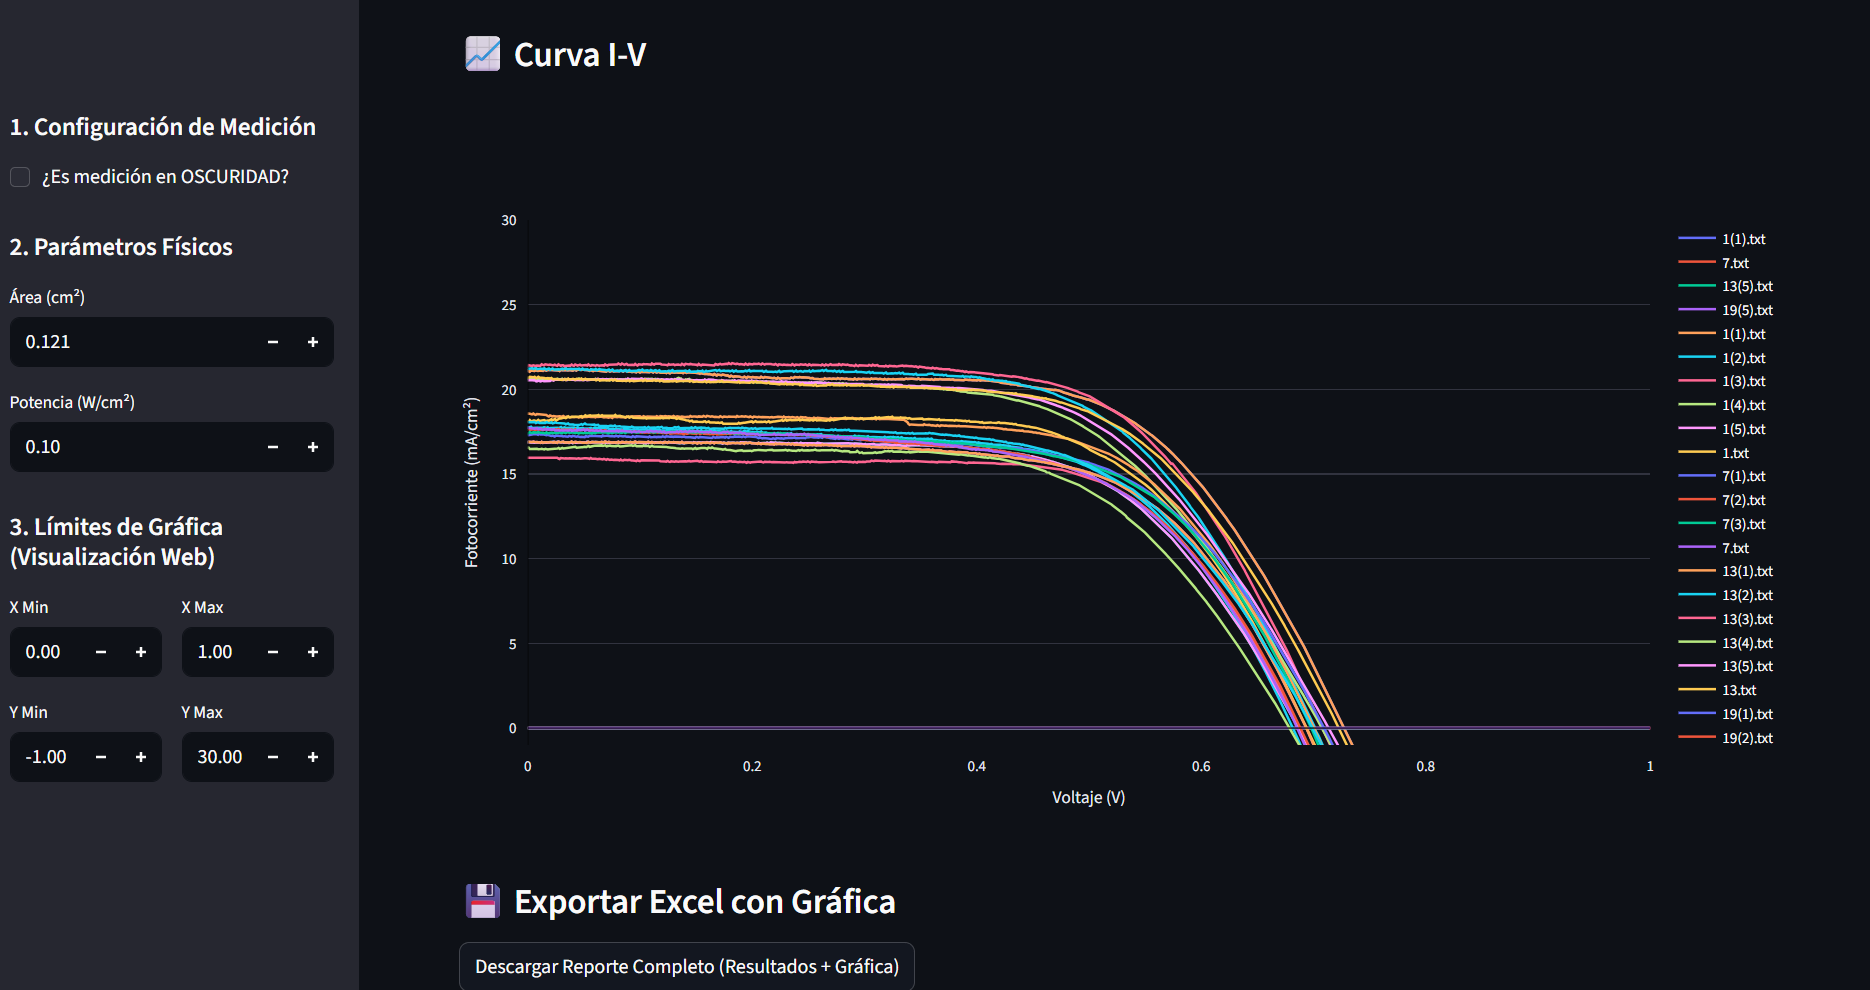Select the Y Max value field
This screenshot has height=990, width=1870.
coord(217,757)
